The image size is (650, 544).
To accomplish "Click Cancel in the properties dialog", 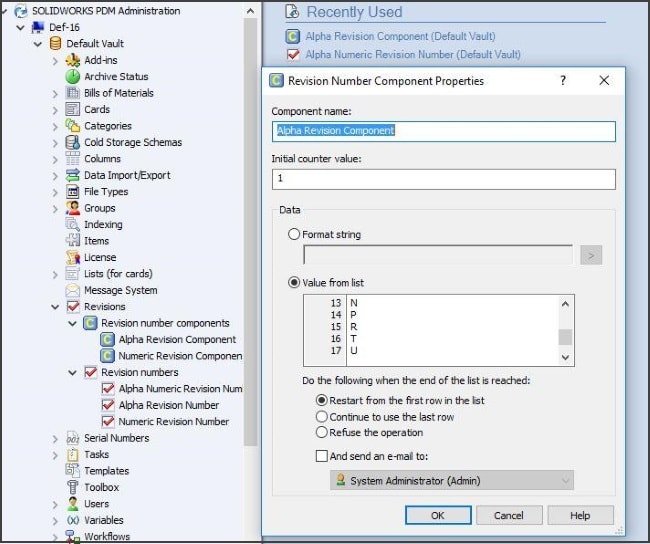I will pos(509,515).
